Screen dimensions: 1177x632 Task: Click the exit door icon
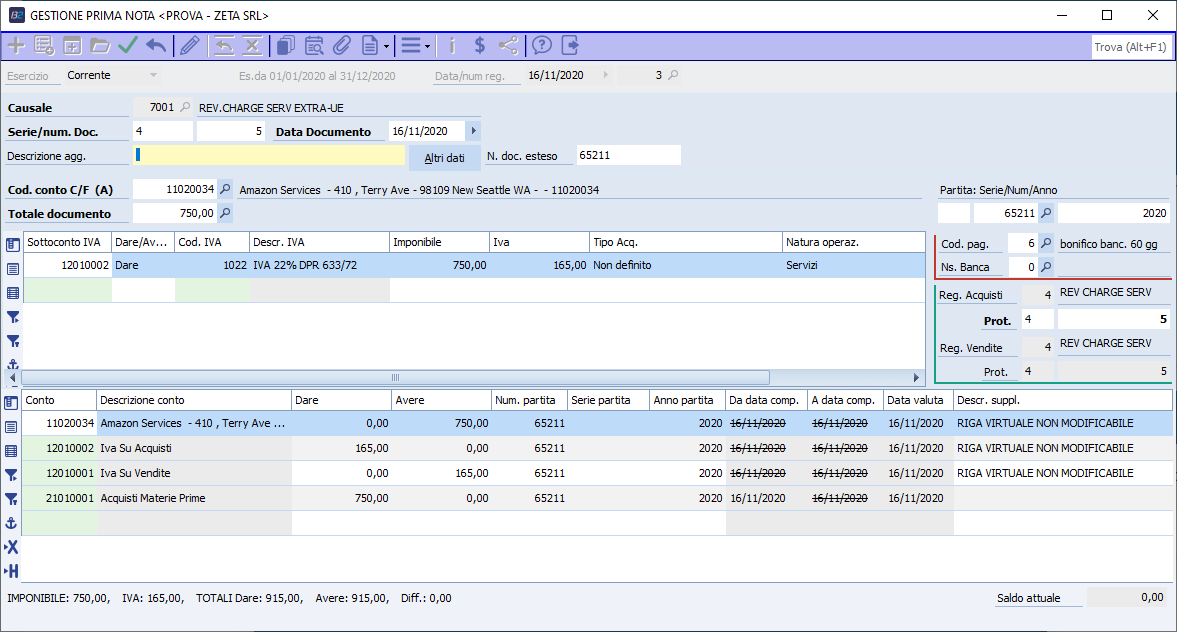tap(570, 45)
